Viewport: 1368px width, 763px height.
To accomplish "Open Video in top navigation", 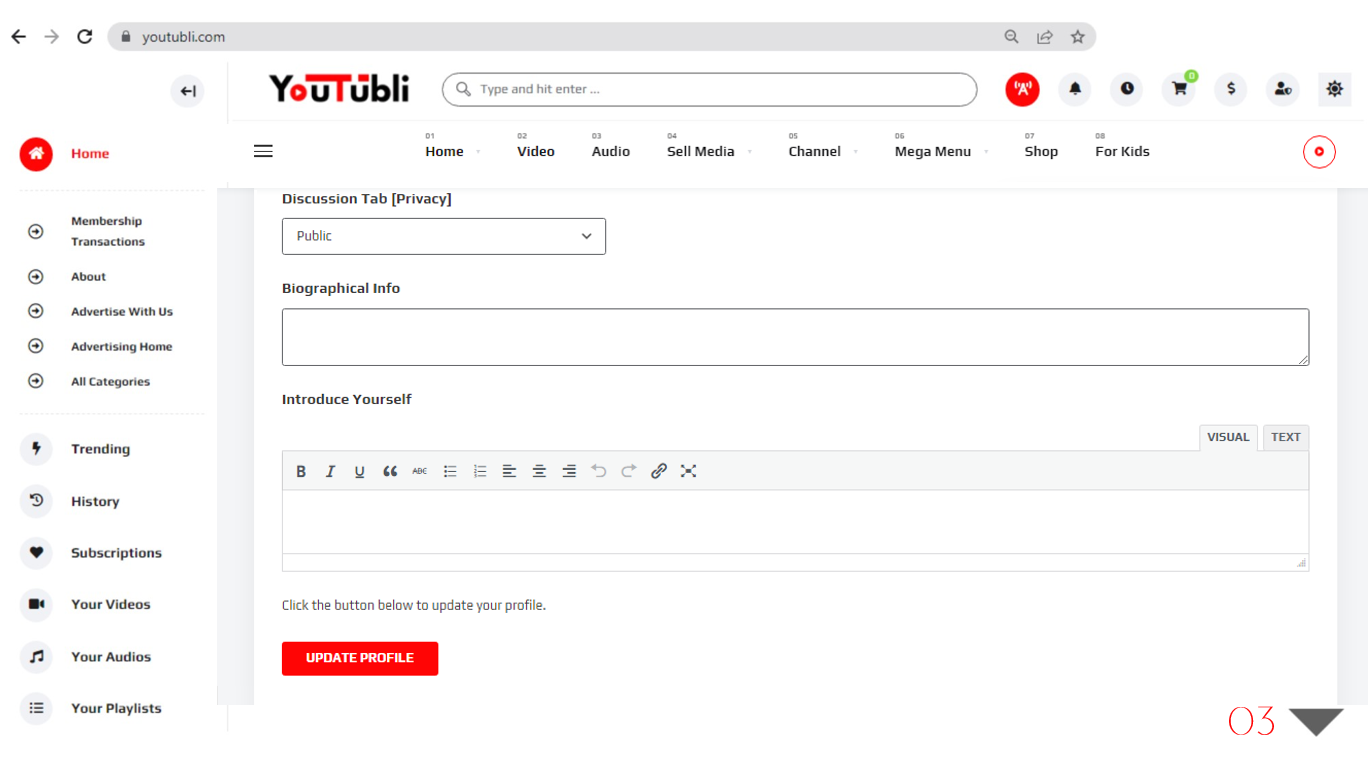I will tap(536, 151).
